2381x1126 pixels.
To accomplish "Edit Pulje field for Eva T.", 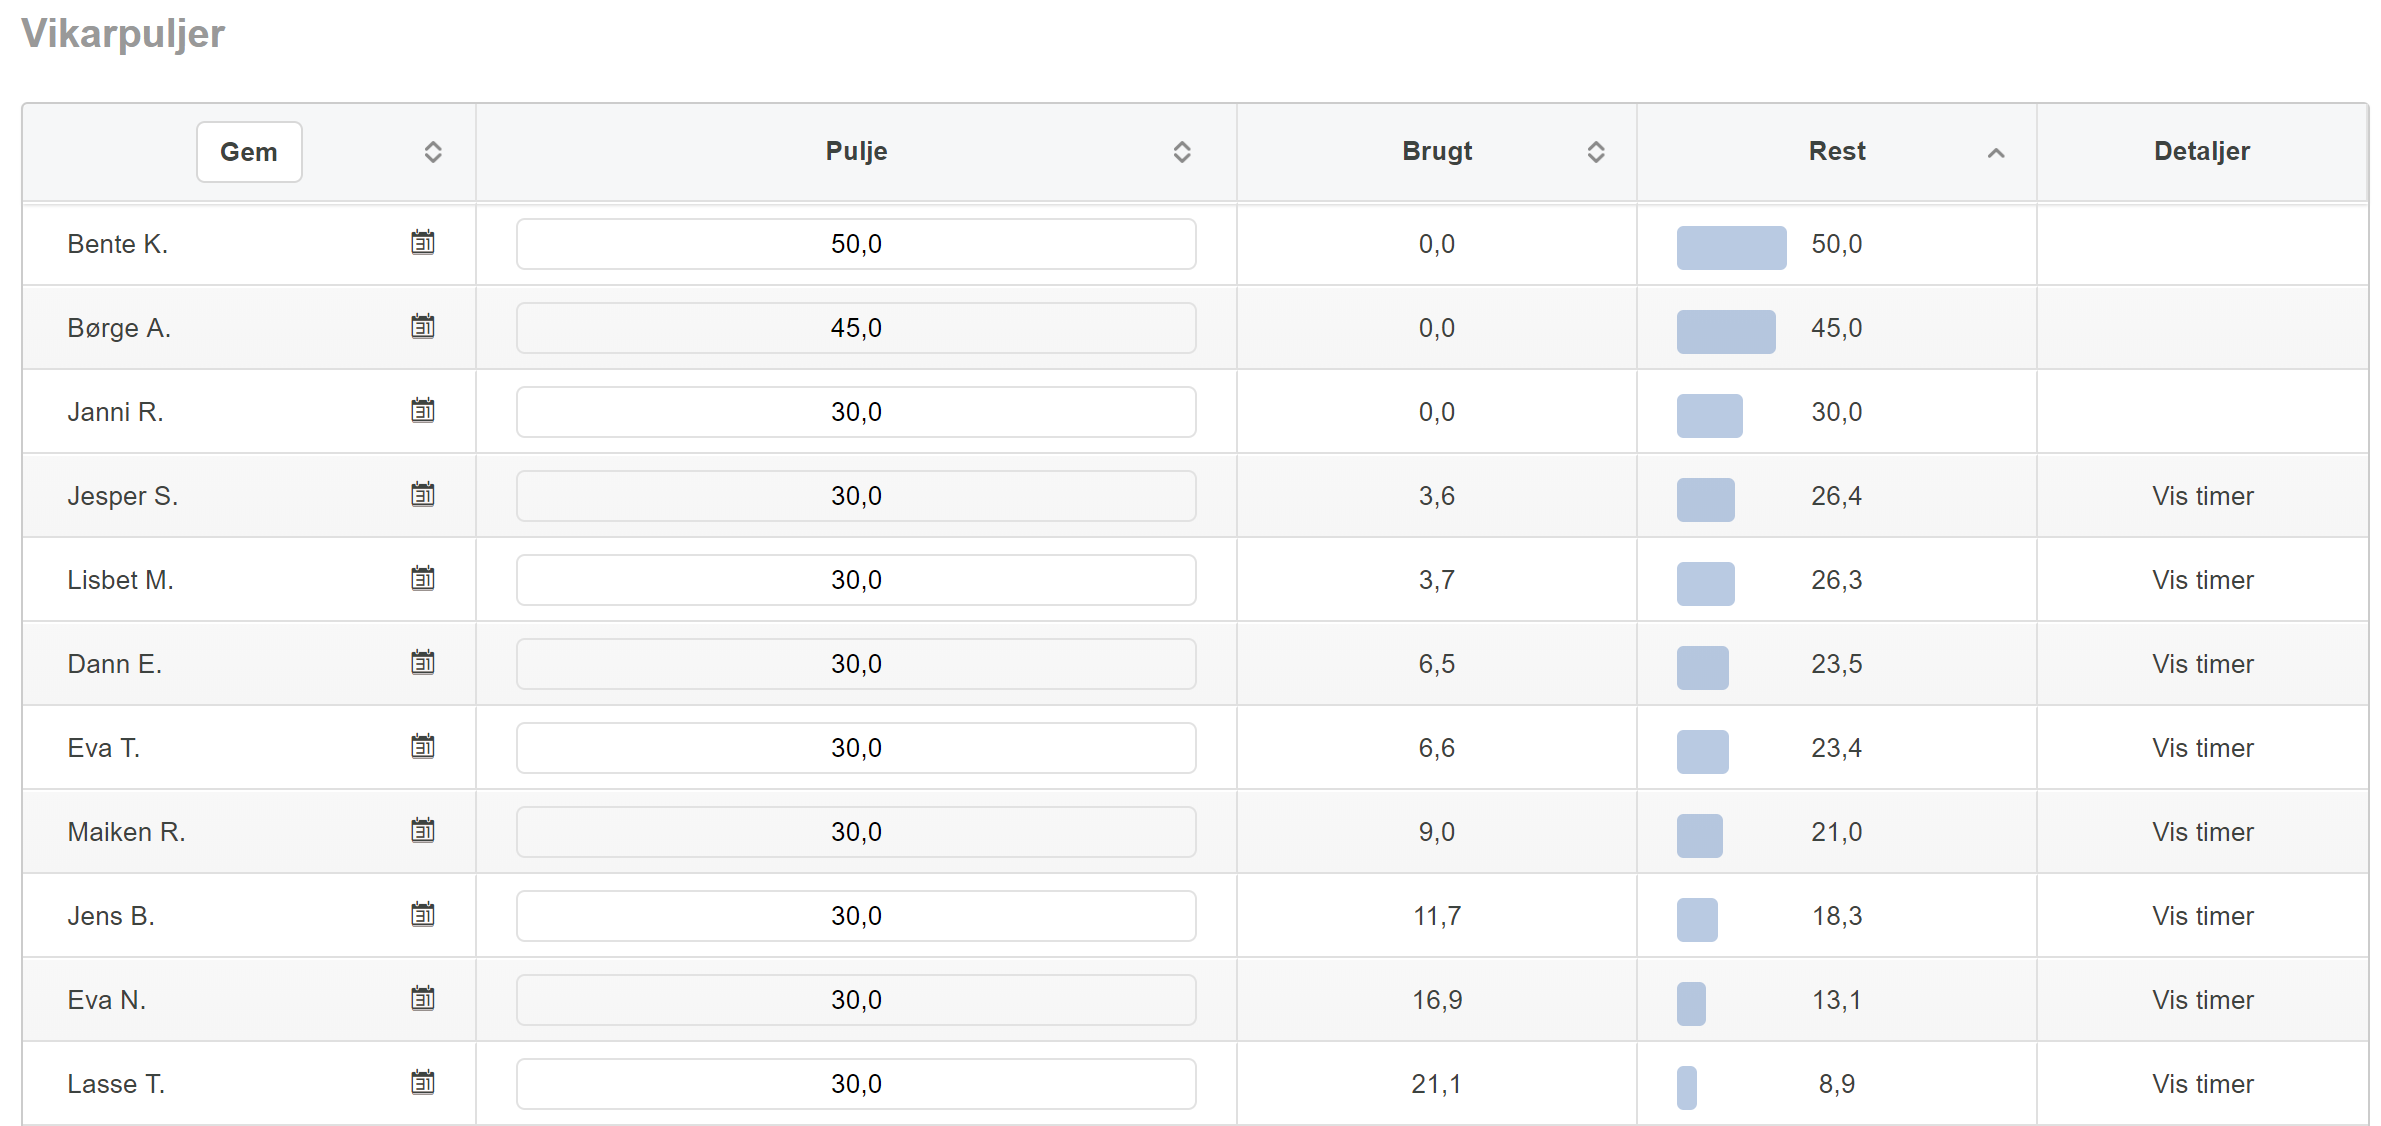I will 856,748.
